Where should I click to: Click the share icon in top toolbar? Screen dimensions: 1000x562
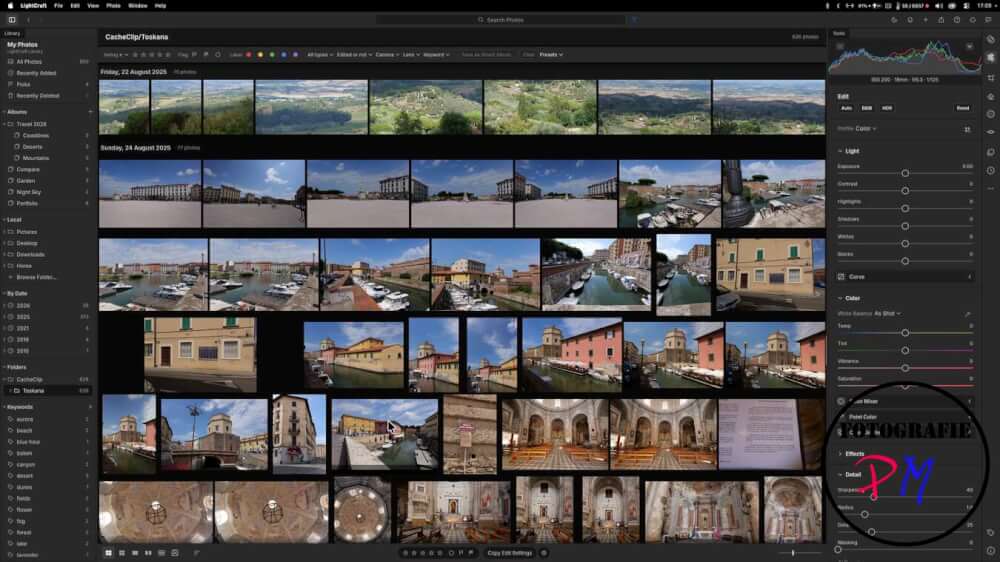941,20
